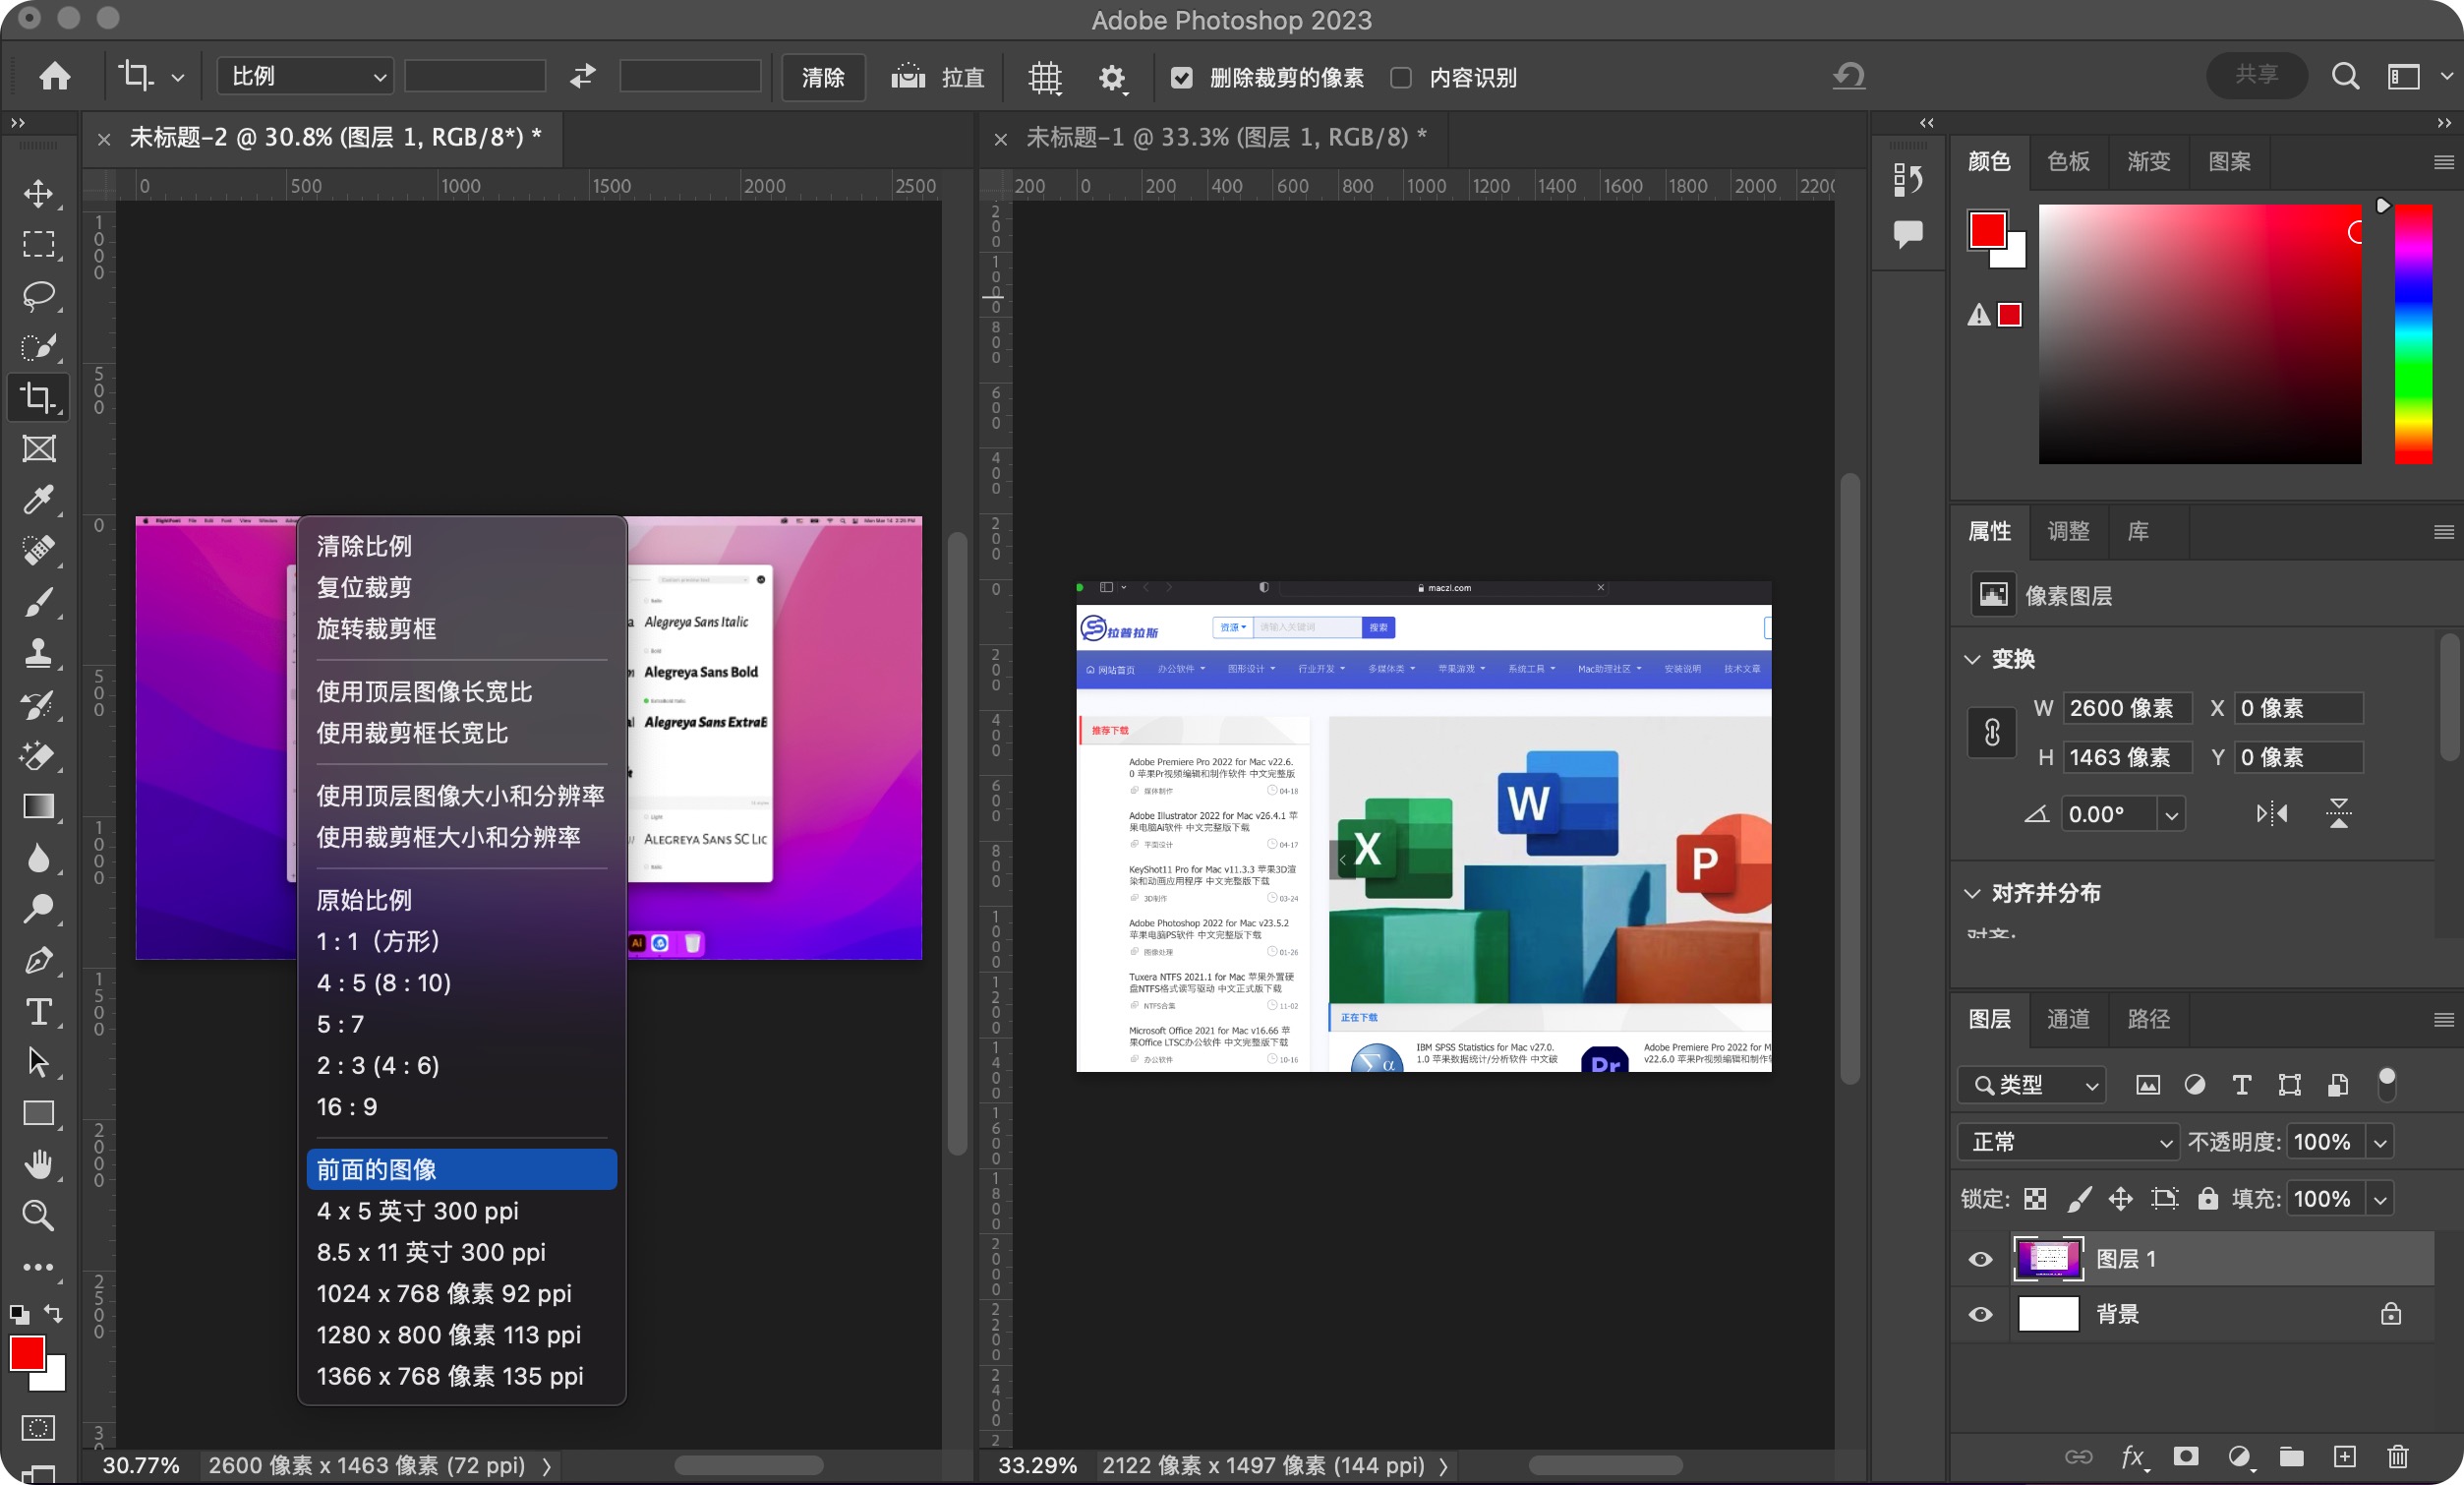Select the Clone Stamp tool
The width and height of the screenshot is (2464, 1485).
pos(39,653)
